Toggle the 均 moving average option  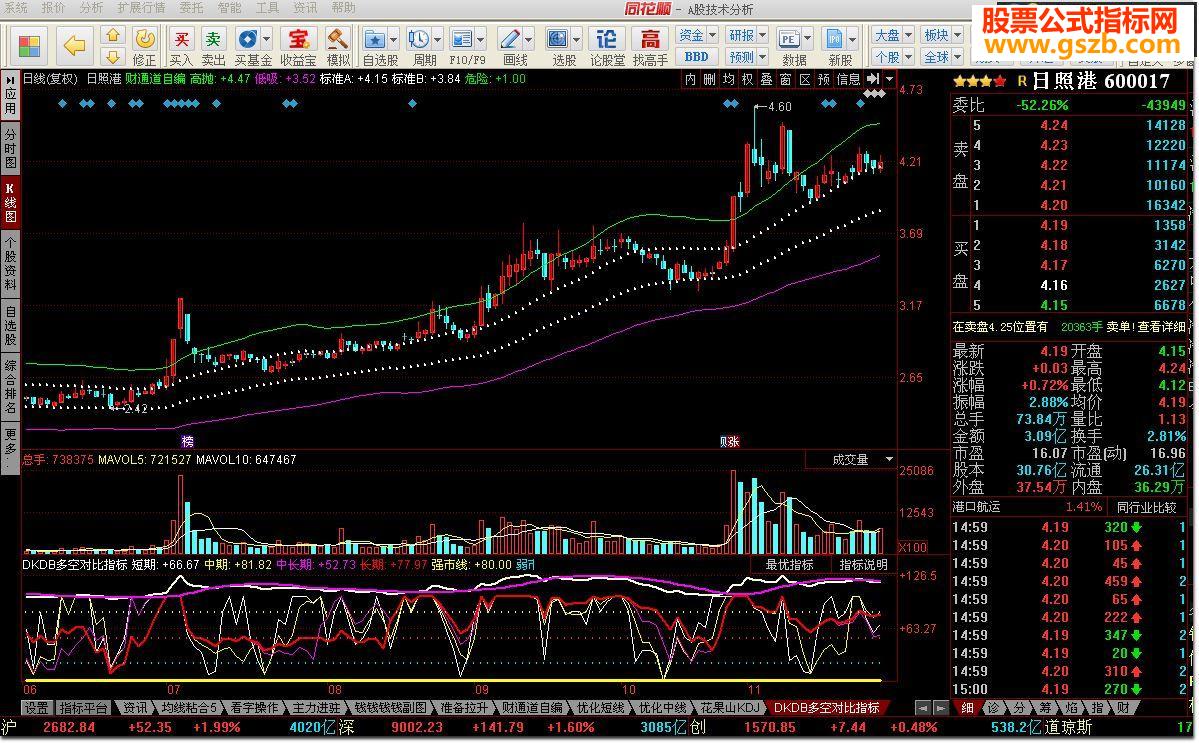click(728, 79)
